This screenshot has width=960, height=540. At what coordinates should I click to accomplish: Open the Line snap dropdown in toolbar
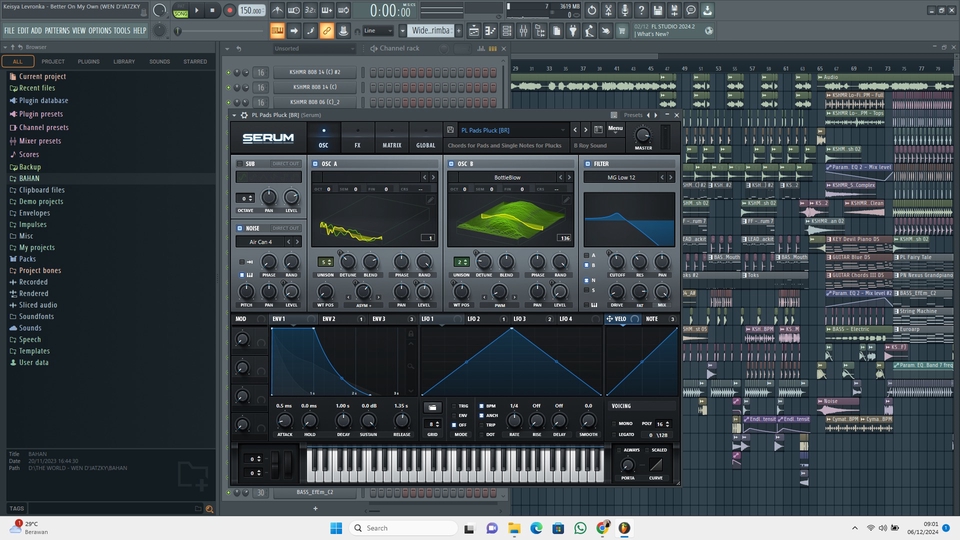tap(377, 31)
